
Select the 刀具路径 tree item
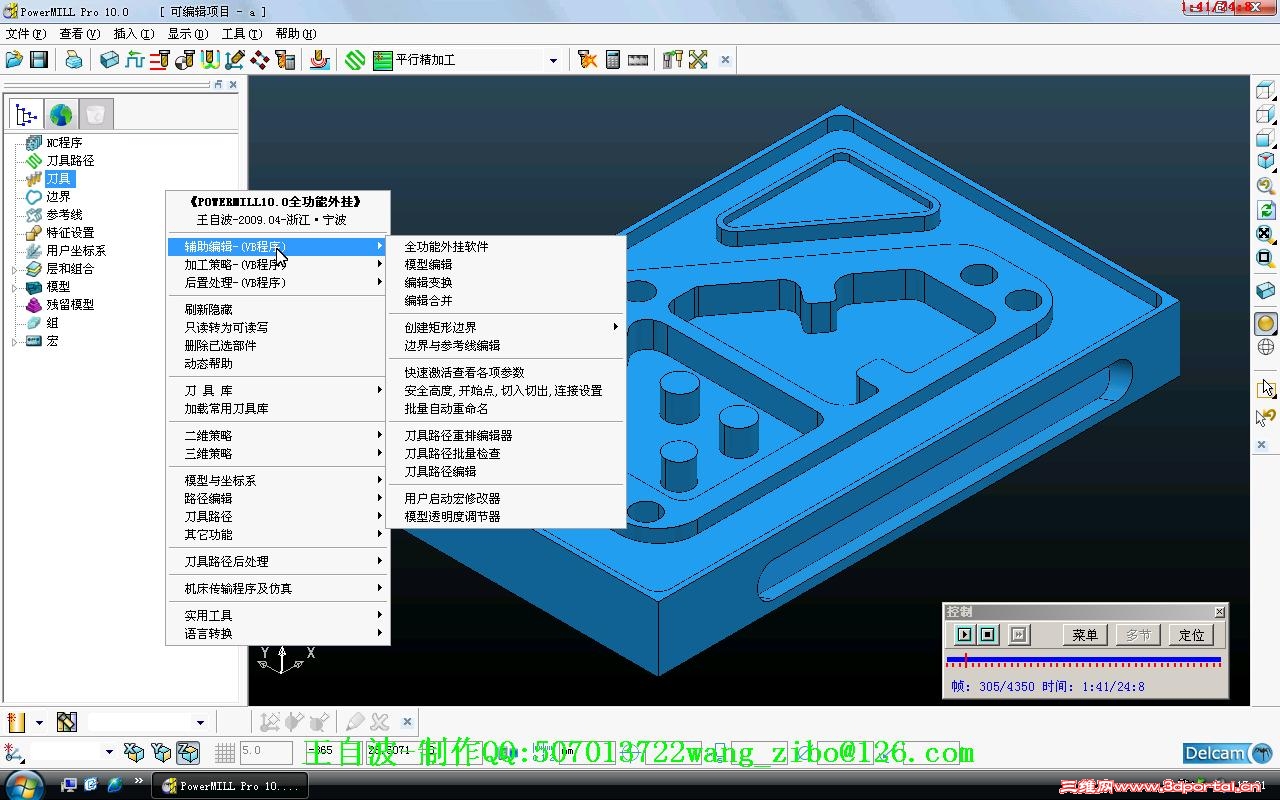click(x=70, y=161)
